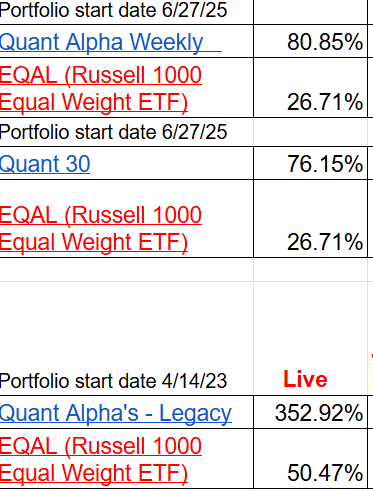Select the blank cell under second EQAL link
This screenshot has height=491, width=373.
click(x=127, y=270)
